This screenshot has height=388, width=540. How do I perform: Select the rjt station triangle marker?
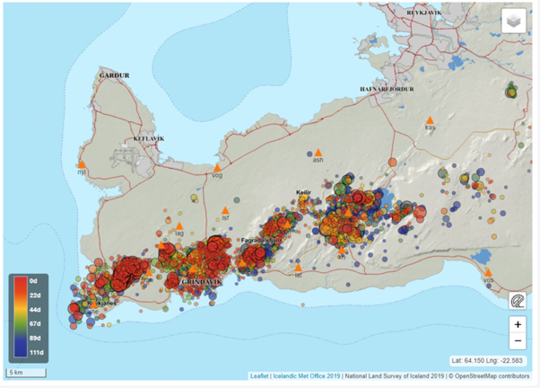[82, 164]
